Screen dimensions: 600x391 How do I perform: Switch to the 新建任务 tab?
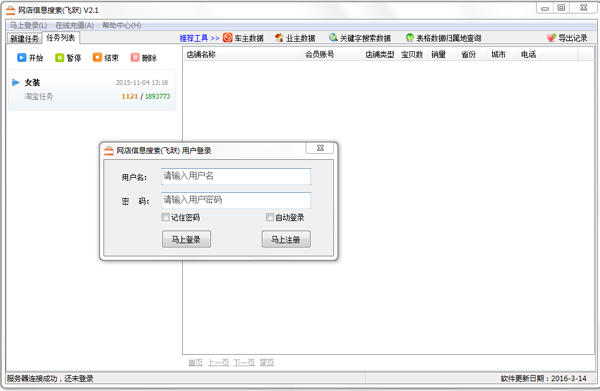[x=24, y=38]
